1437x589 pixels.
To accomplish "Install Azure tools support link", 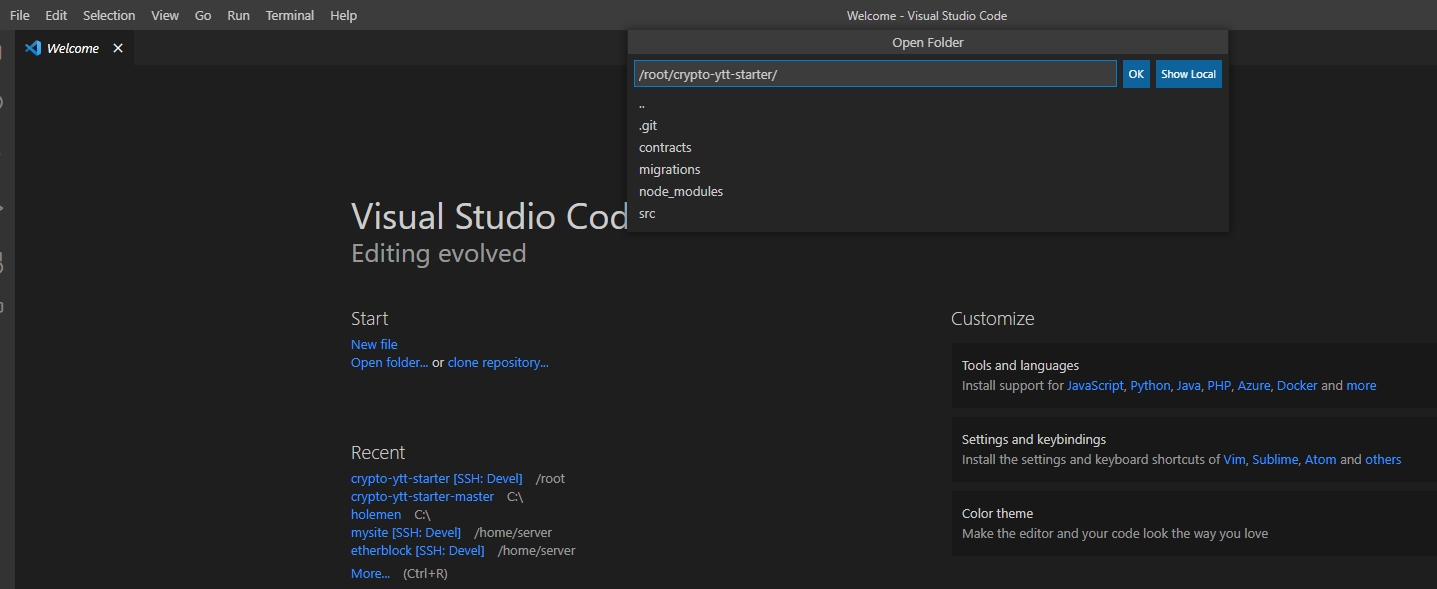I will point(1254,385).
